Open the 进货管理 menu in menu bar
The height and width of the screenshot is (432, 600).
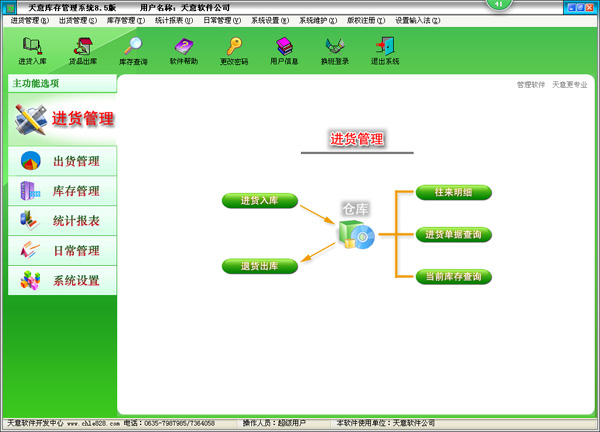point(29,20)
